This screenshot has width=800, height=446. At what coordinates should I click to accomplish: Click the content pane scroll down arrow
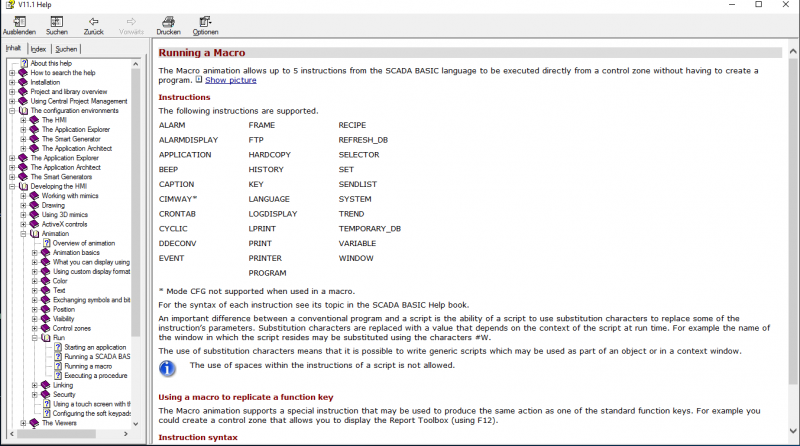793,431
